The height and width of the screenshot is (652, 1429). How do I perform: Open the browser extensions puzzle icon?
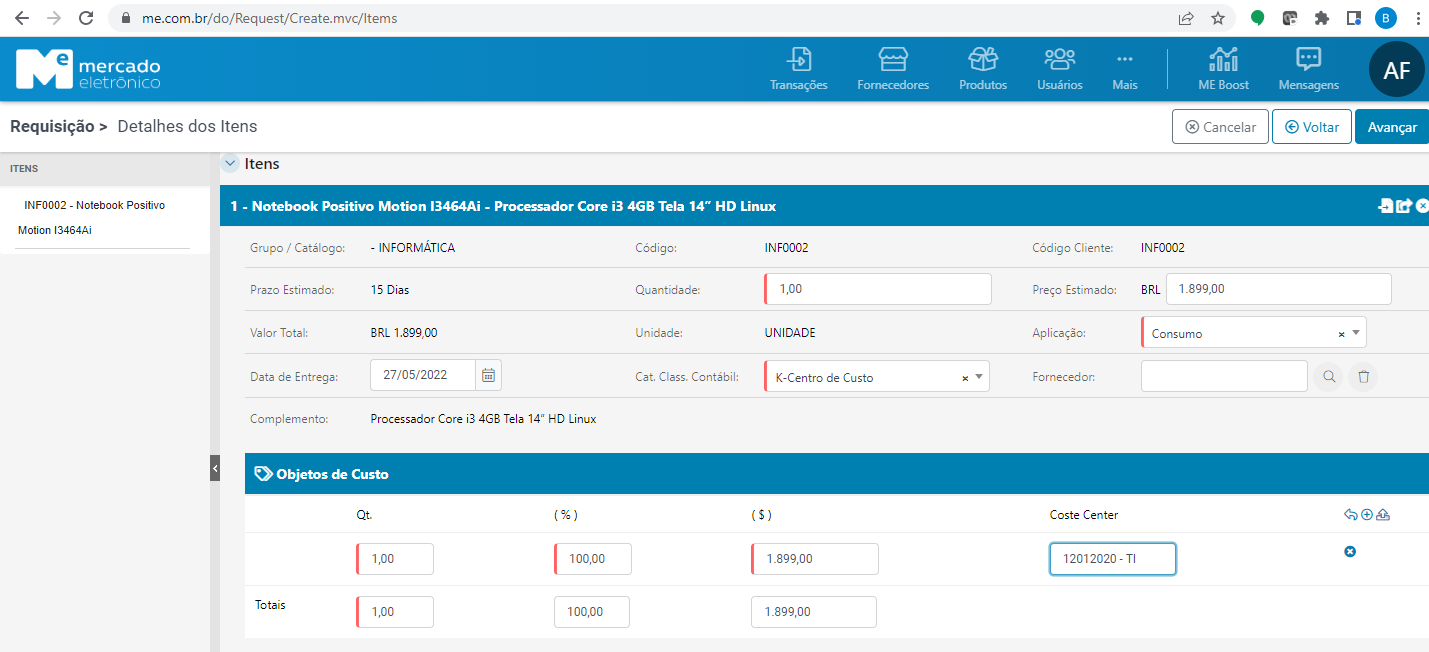pos(1322,18)
